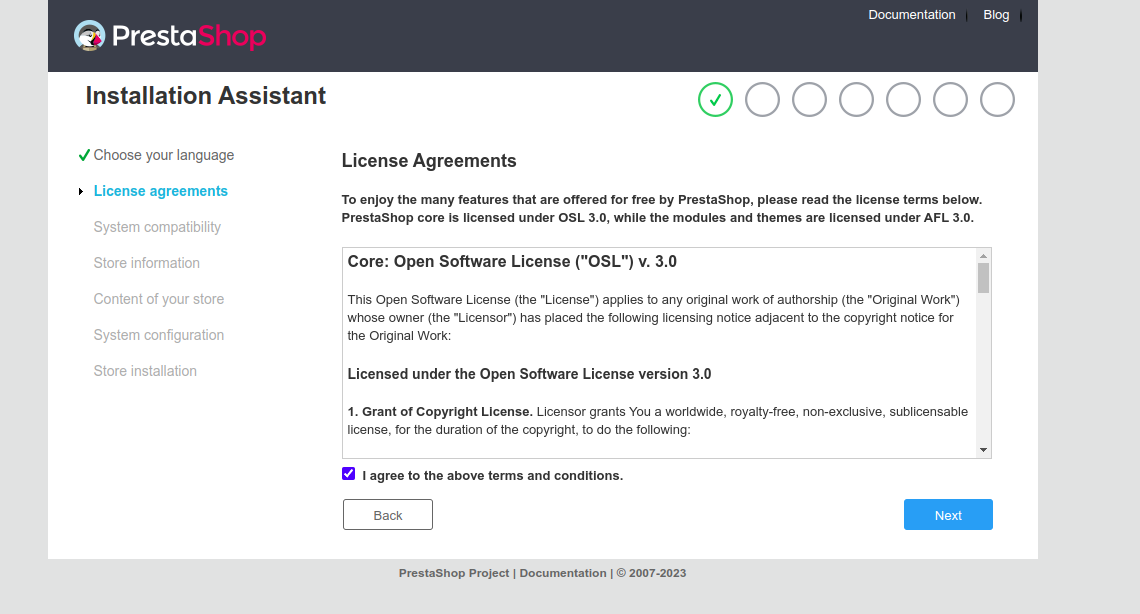Click the PrestaShop penguin logo icon
Screen dimensions: 1140x614
click(x=89, y=36)
